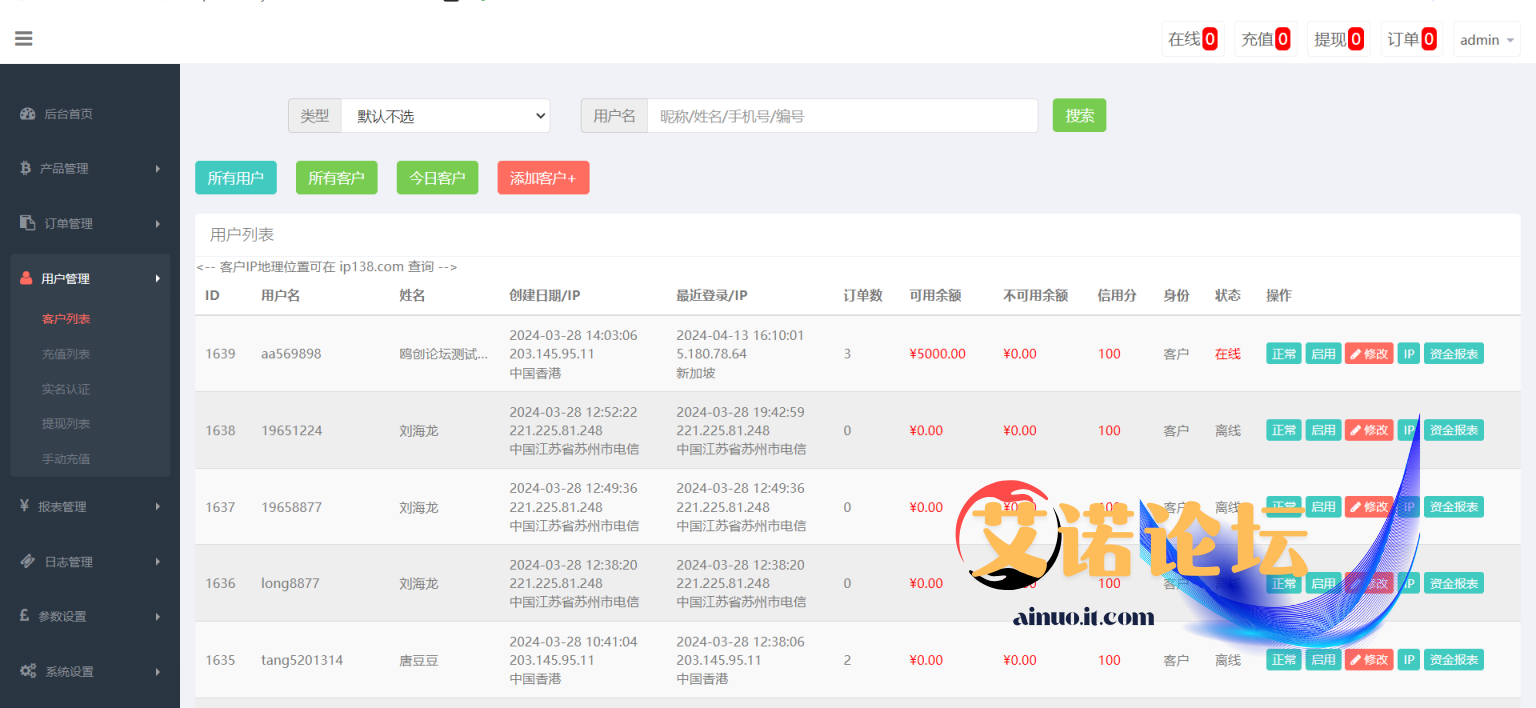Click the bitcoin icon beside 产品管理
1536x708 pixels.
pos(26,168)
